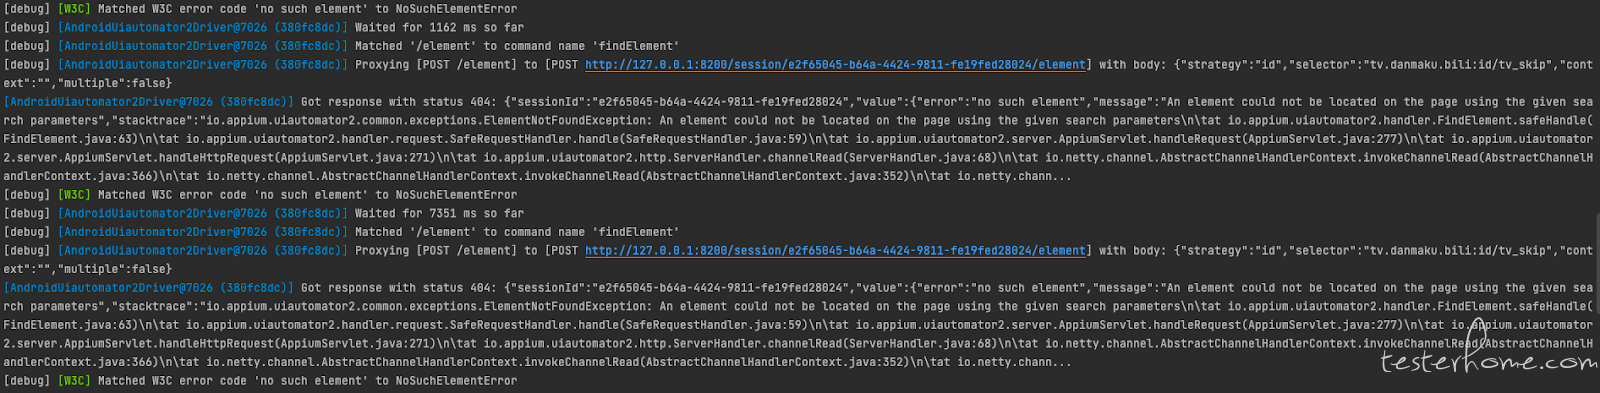Click the 'Waited for 7351 ms so far' log text
Screen dimensions: 1600x393
point(439,214)
